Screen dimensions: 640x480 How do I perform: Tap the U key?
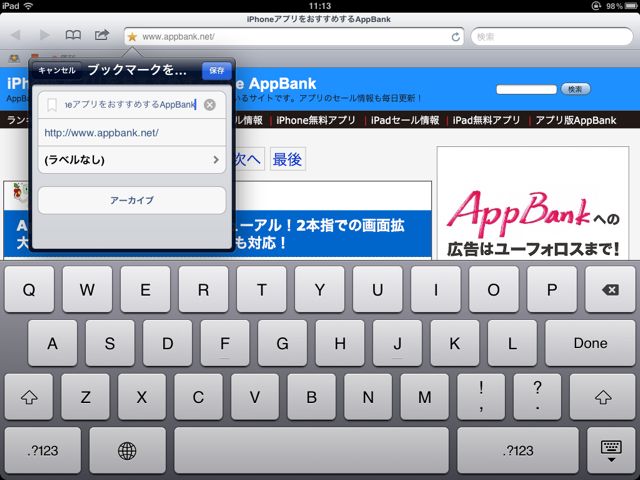tap(378, 289)
